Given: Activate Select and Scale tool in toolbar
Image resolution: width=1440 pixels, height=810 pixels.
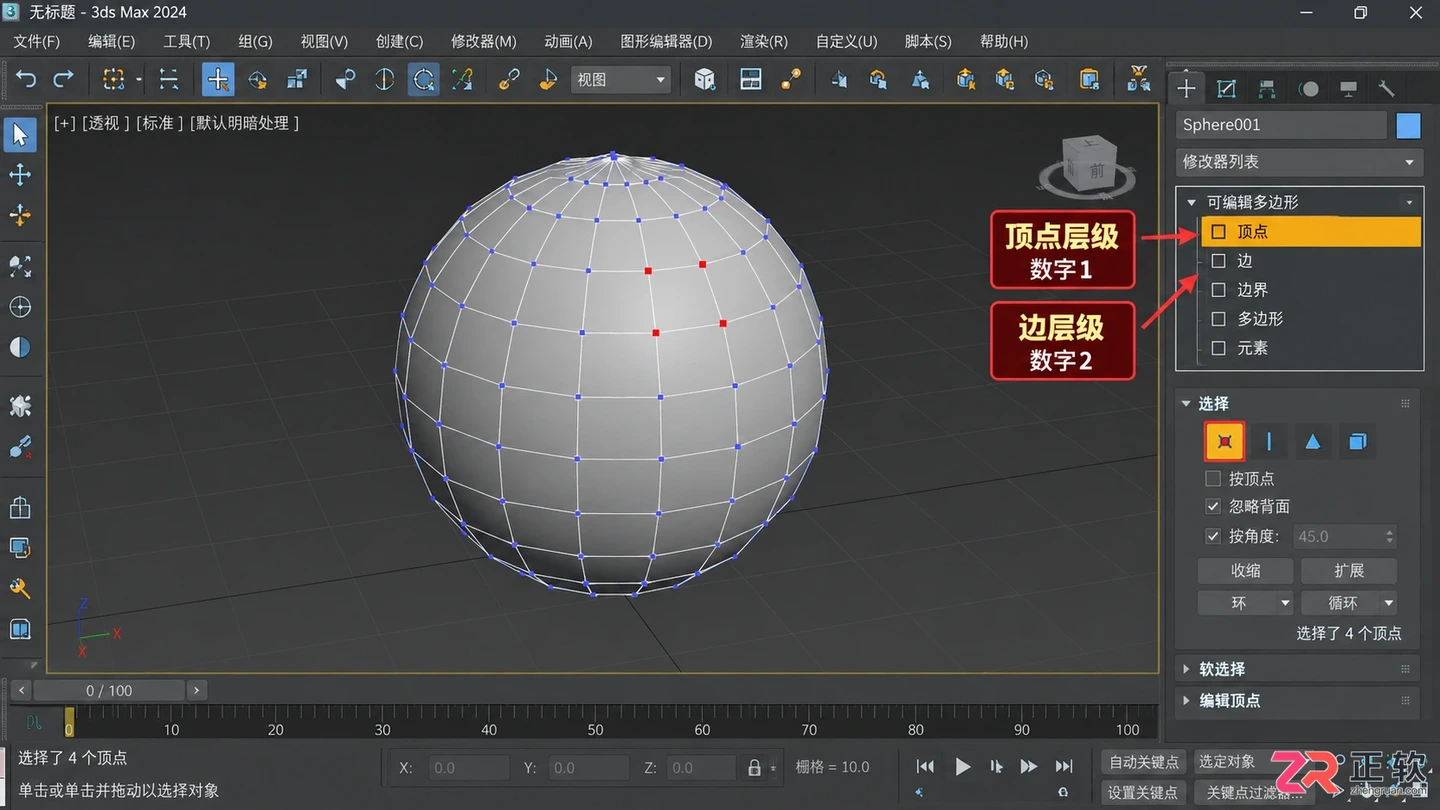Looking at the screenshot, I should pyautogui.click(x=297, y=79).
